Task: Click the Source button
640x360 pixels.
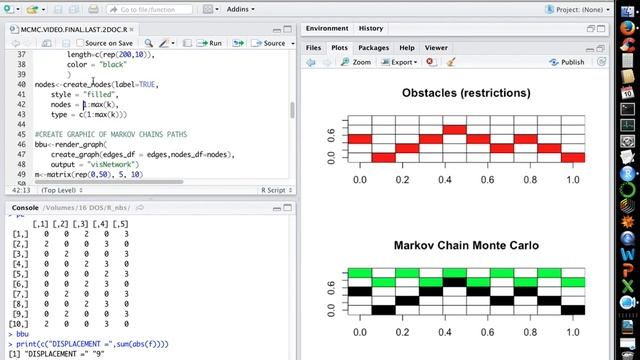Action: point(269,43)
